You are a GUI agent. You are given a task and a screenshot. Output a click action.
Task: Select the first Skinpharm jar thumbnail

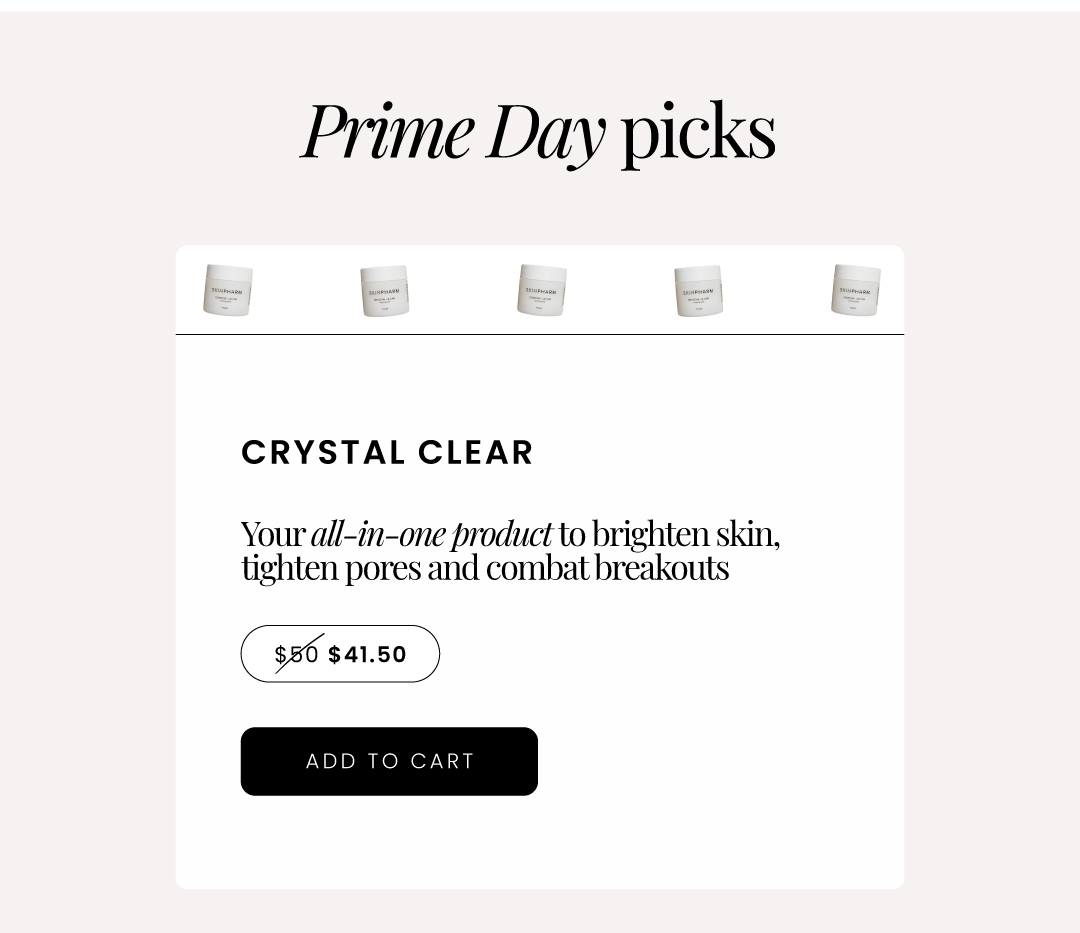pyautogui.click(x=227, y=291)
